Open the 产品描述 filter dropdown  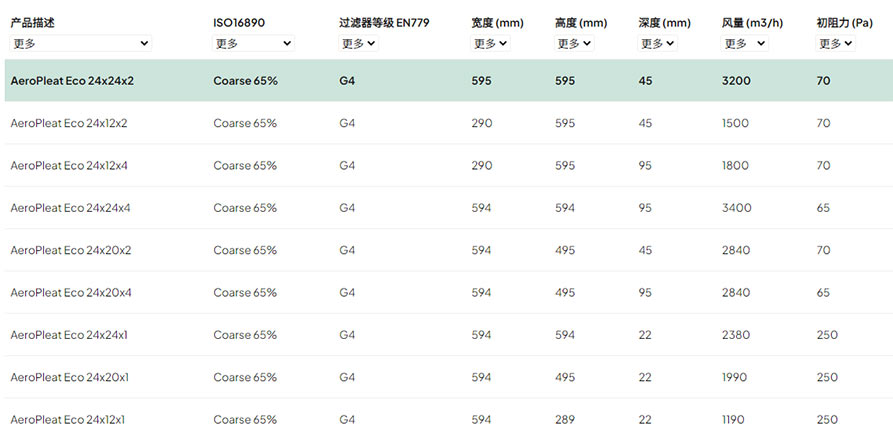[x=80, y=43]
